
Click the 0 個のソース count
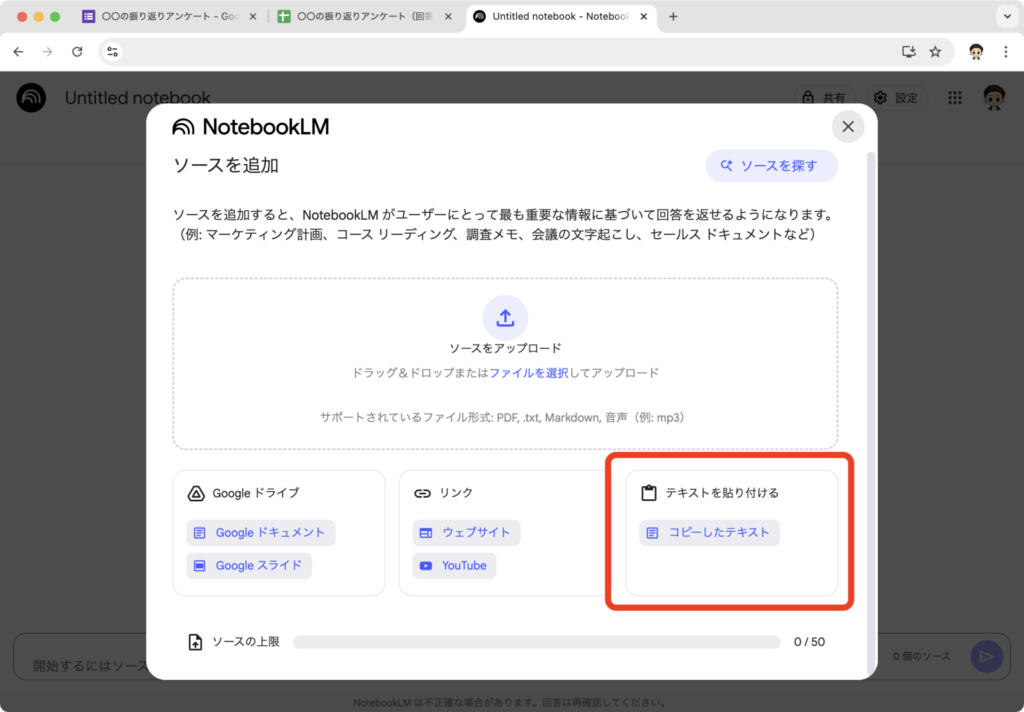click(921, 656)
